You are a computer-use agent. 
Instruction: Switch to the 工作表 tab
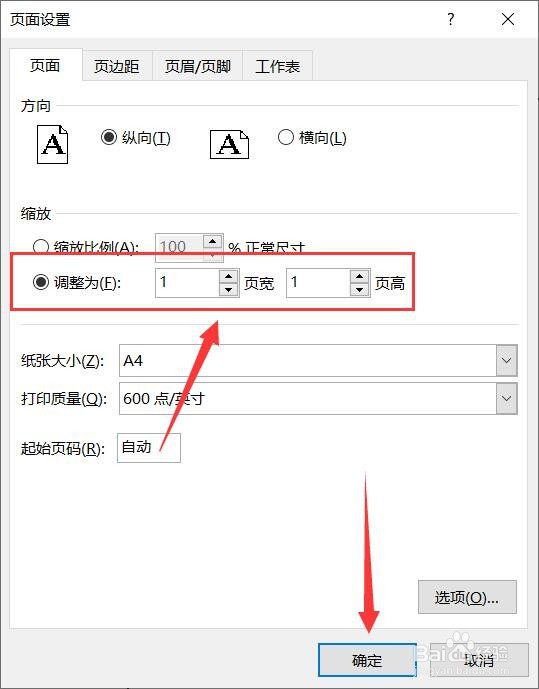(278, 66)
